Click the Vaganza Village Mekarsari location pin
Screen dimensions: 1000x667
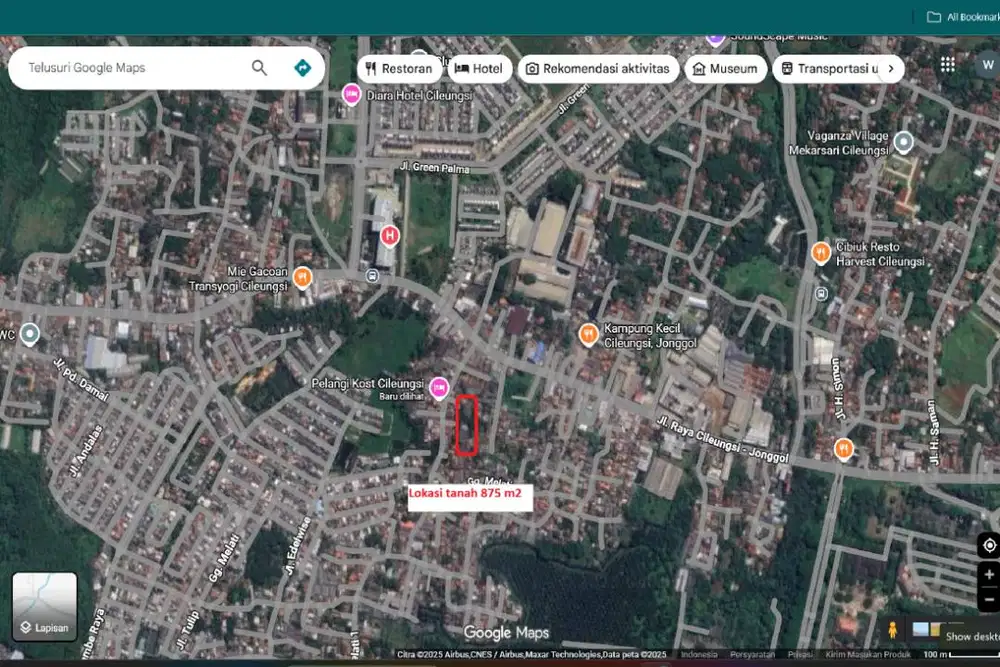tap(903, 141)
